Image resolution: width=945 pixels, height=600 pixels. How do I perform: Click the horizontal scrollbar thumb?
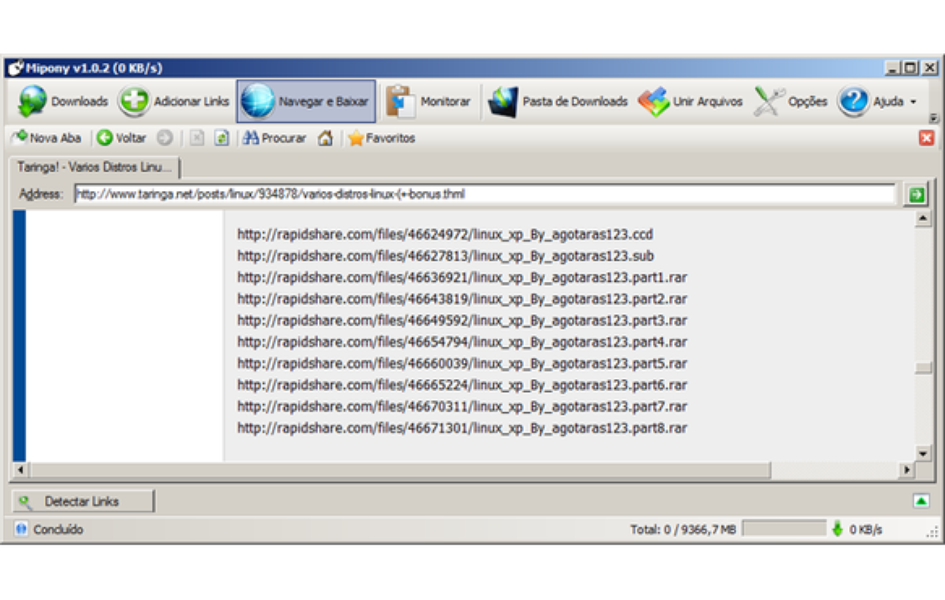(400, 469)
